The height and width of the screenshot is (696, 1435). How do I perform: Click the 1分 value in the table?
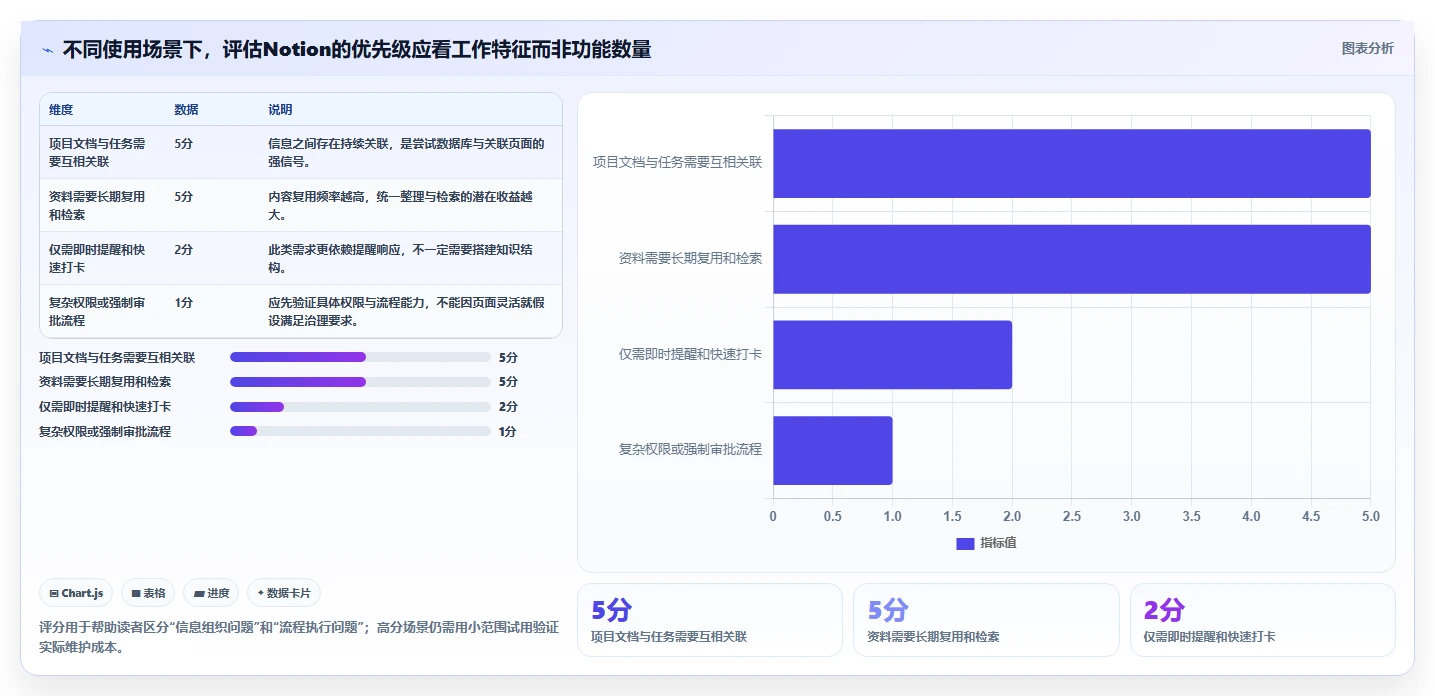point(183,302)
